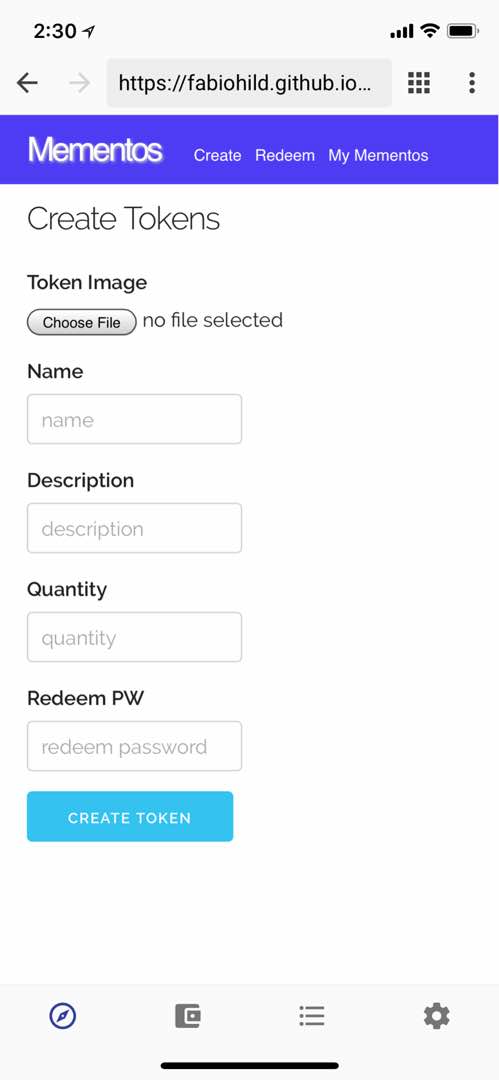The width and height of the screenshot is (499, 1080).
Task: Open the wallet icon in bottom bar
Action: [187, 1015]
